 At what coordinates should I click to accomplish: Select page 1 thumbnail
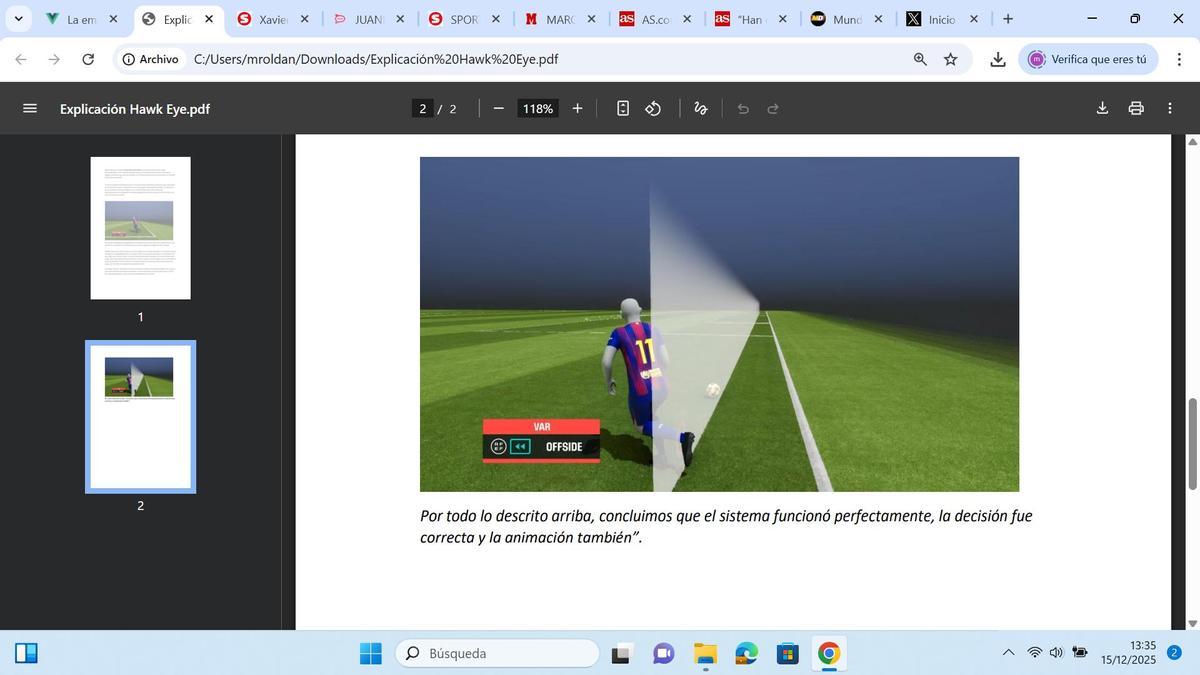tap(140, 227)
